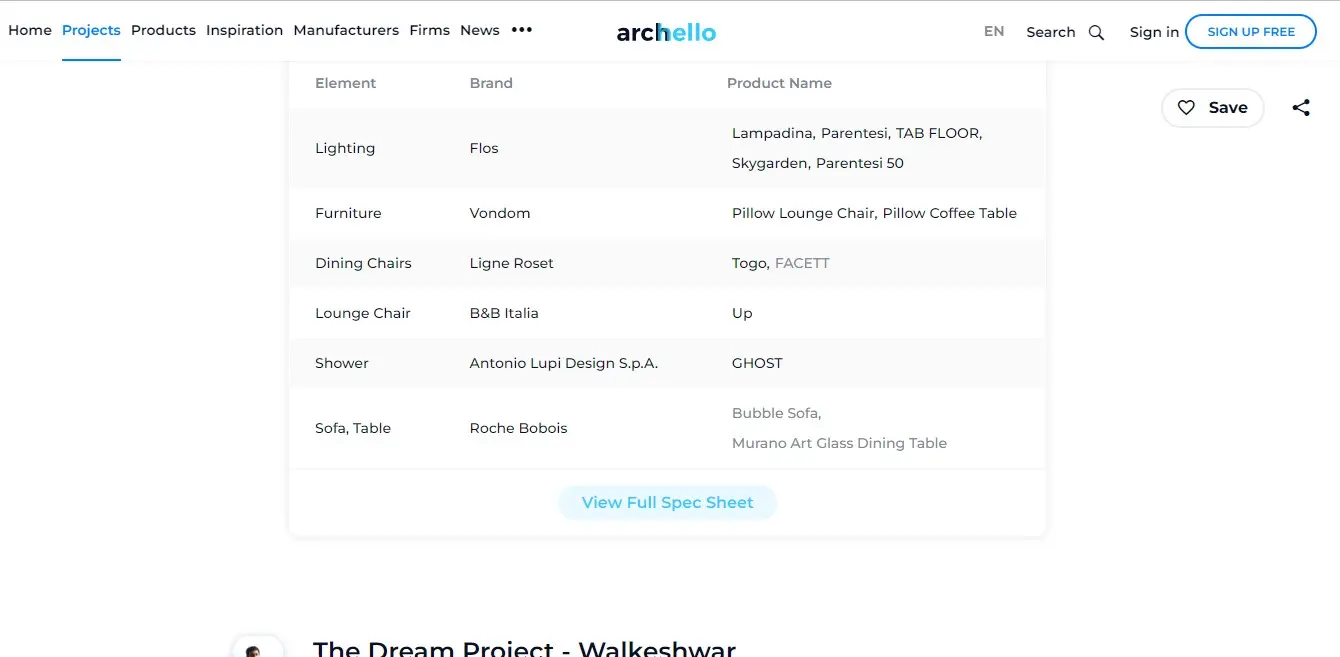The image size is (1340, 657).
Task: Click the Product Name column header
Action: tap(779, 83)
